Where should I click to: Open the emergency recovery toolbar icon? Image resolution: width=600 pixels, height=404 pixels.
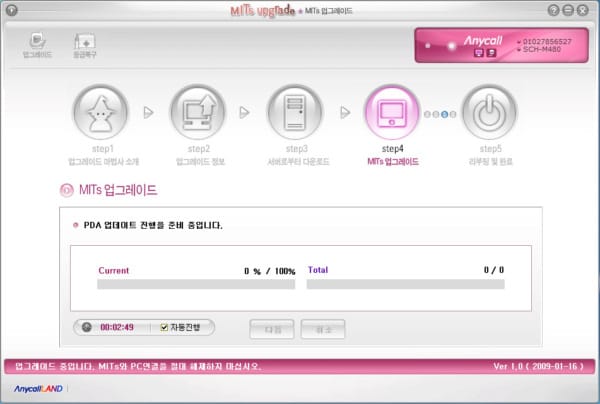click(85, 45)
